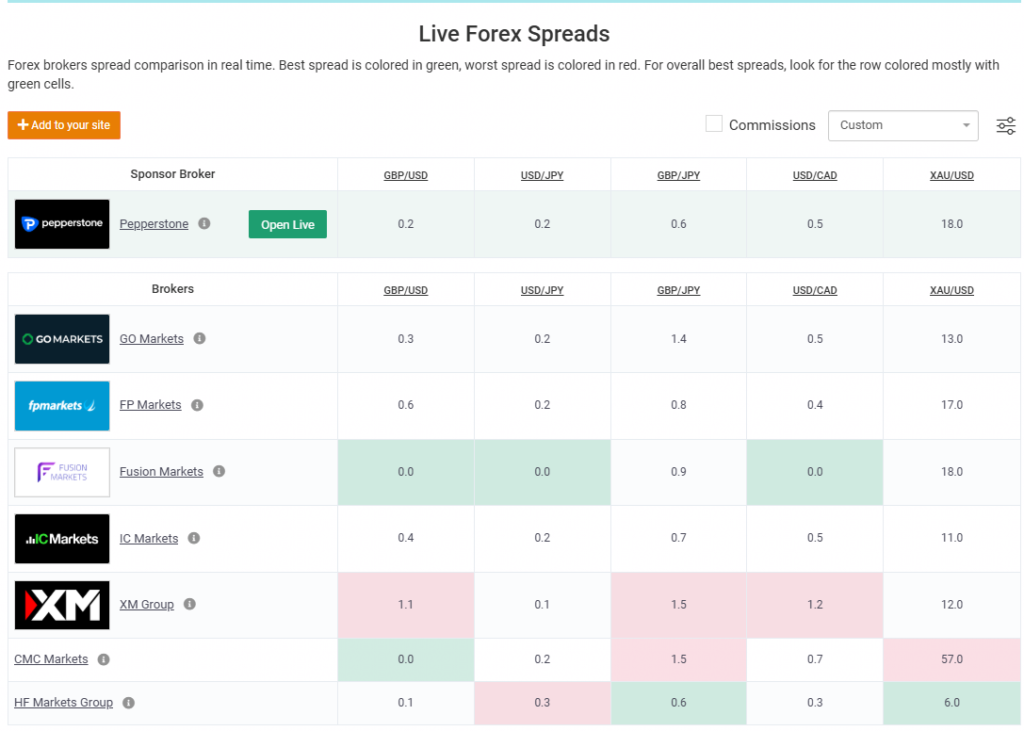Click USD/CAD header in Brokers table
The image size is (1024, 731).
point(815,291)
